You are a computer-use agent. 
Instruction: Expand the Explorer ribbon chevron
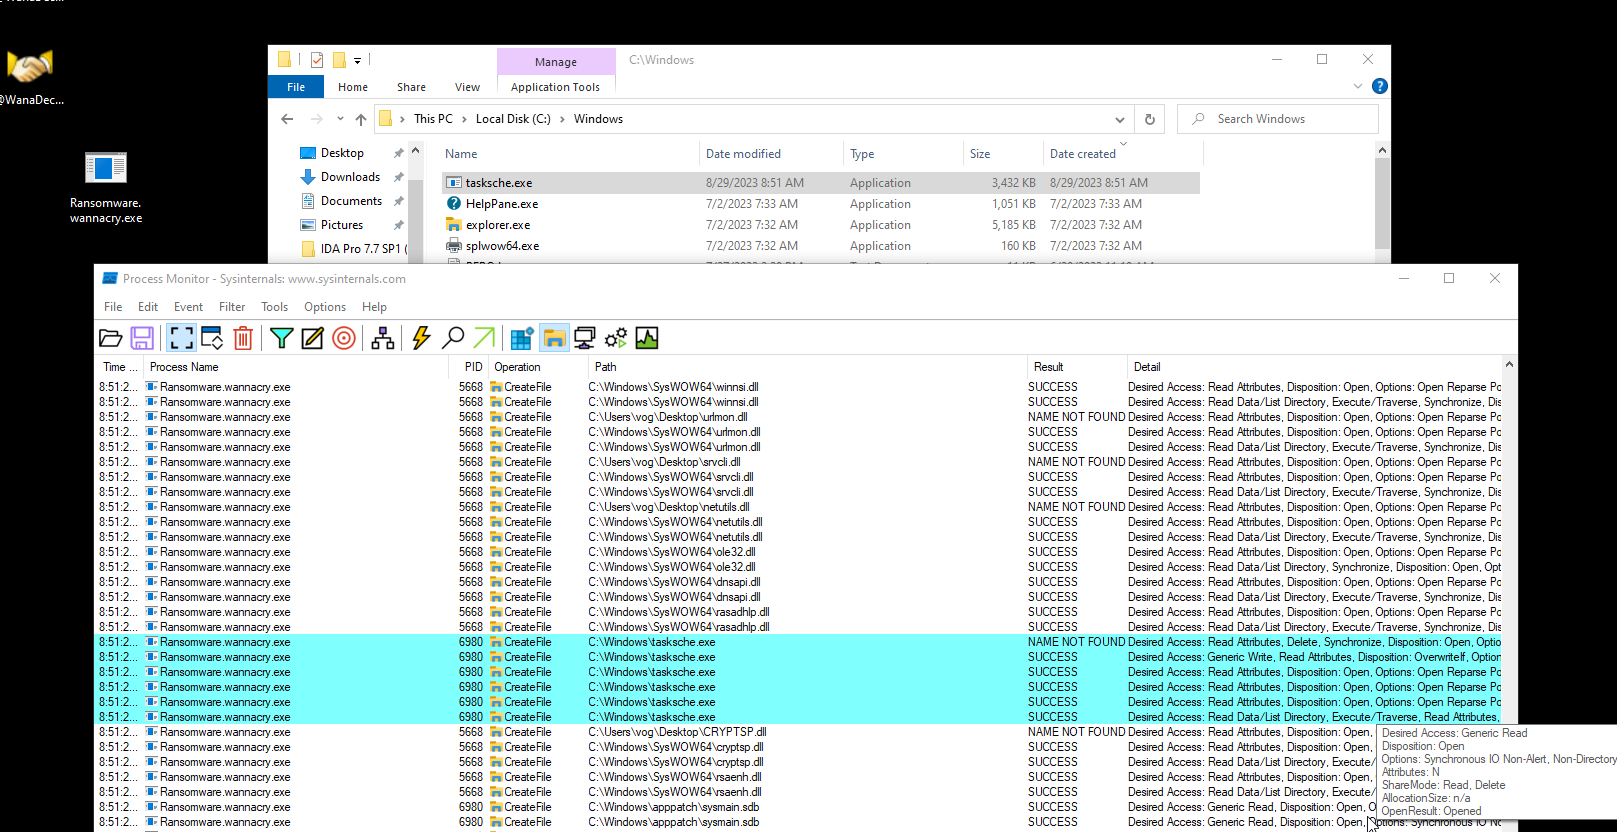1358,86
